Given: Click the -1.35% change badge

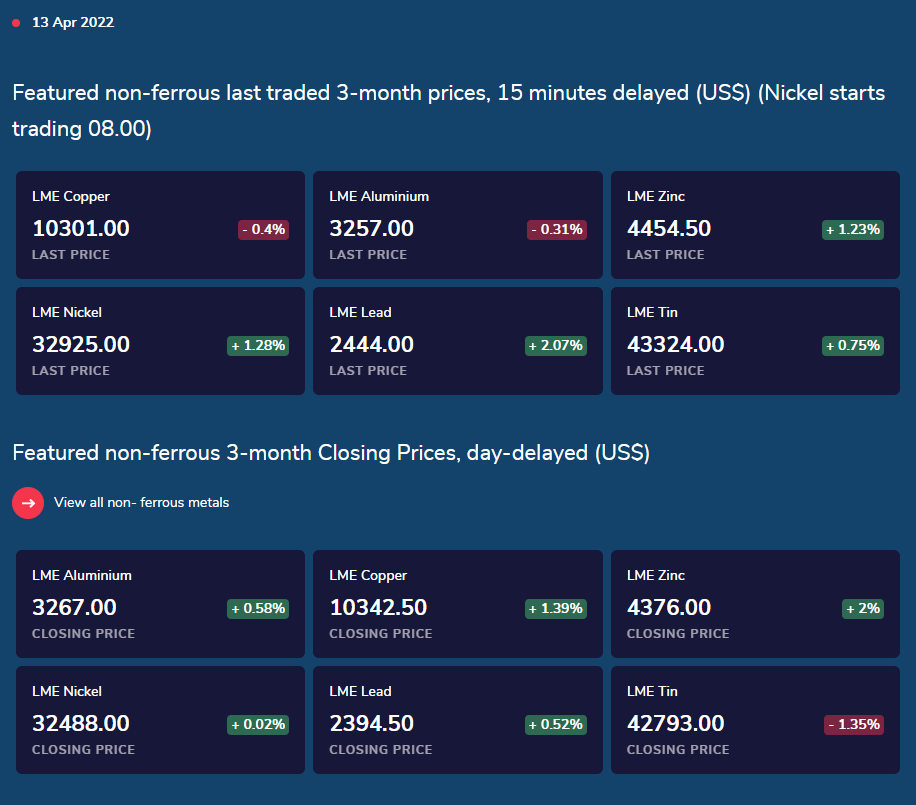Looking at the screenshot, I should coord(853,725).
